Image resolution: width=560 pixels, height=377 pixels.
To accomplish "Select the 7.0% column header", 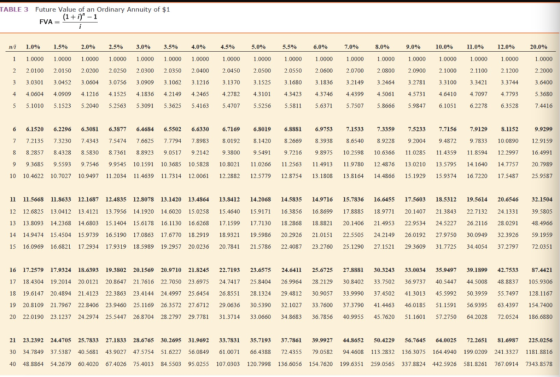I will click(351, 47).
